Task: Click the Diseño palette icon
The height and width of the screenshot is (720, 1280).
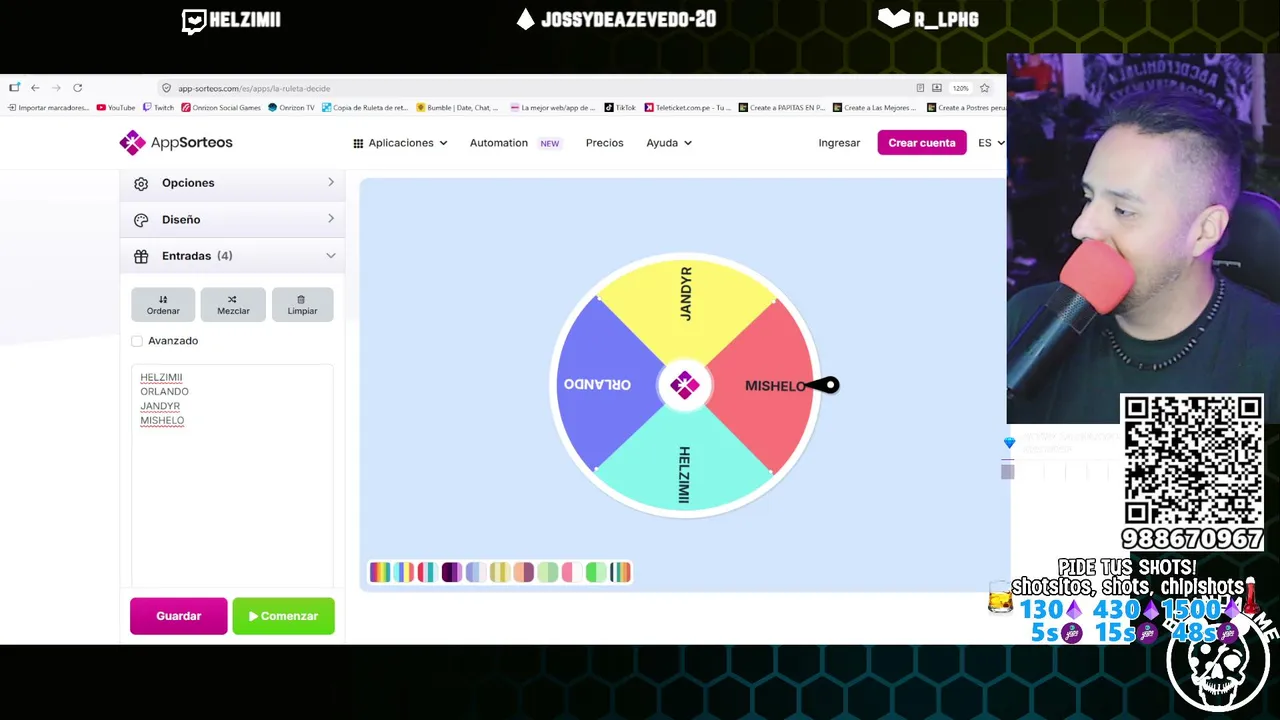Action: (x=141, y=220)
